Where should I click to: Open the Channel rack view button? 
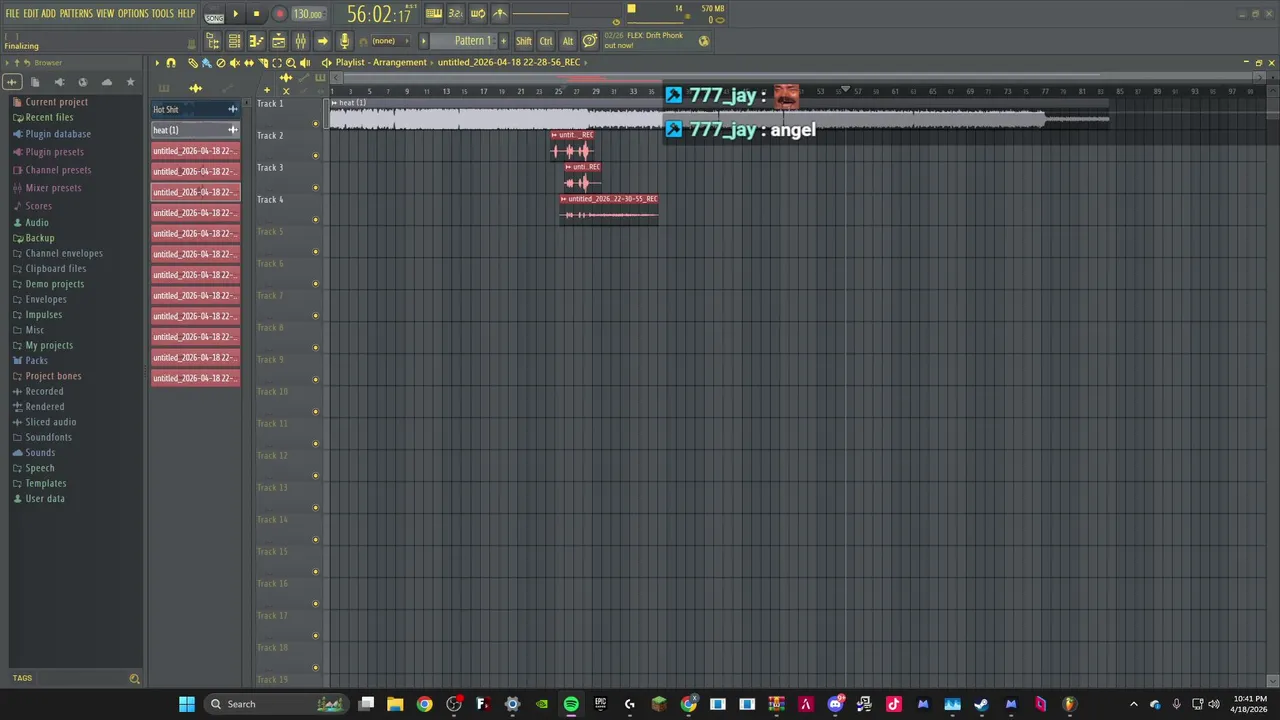(x=234, y=41)
